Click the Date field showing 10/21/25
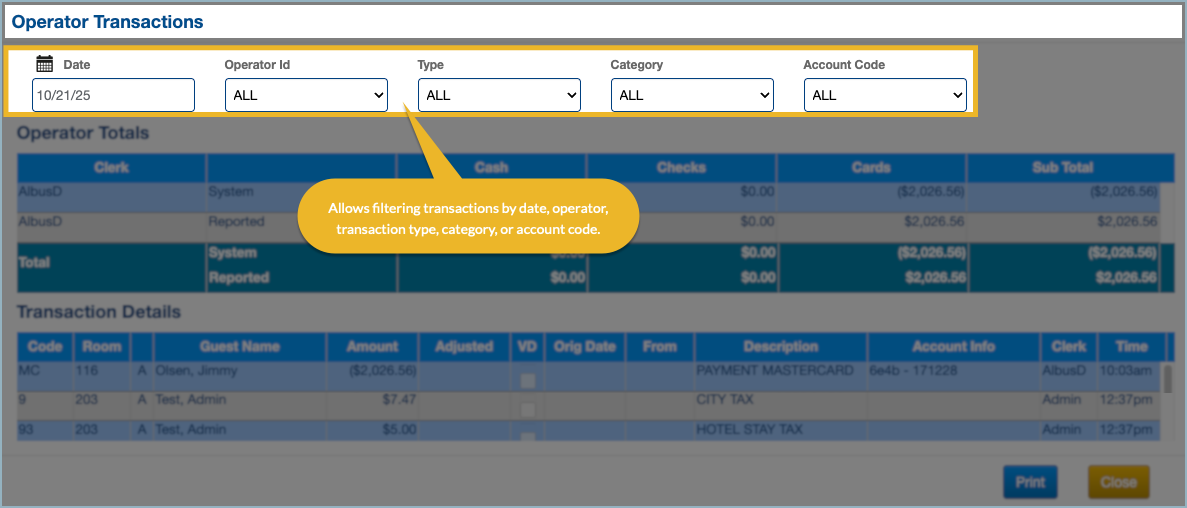Screen dimensions: 1187x508 [x=113, y=95]
